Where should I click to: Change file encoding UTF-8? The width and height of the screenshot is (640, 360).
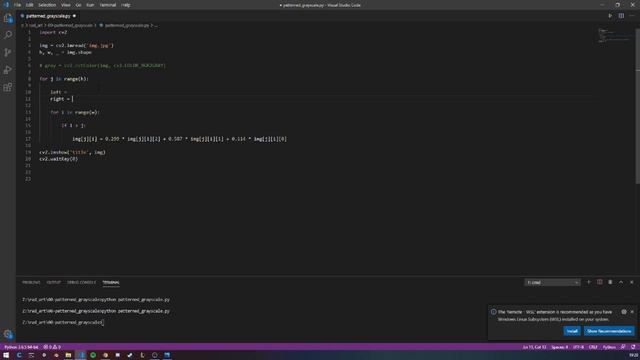click(x=578, y=347)
